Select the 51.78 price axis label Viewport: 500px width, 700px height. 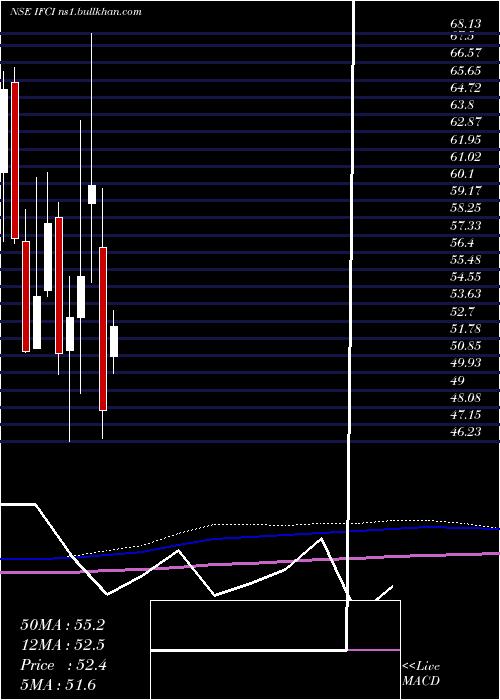(x=465, y=329)
